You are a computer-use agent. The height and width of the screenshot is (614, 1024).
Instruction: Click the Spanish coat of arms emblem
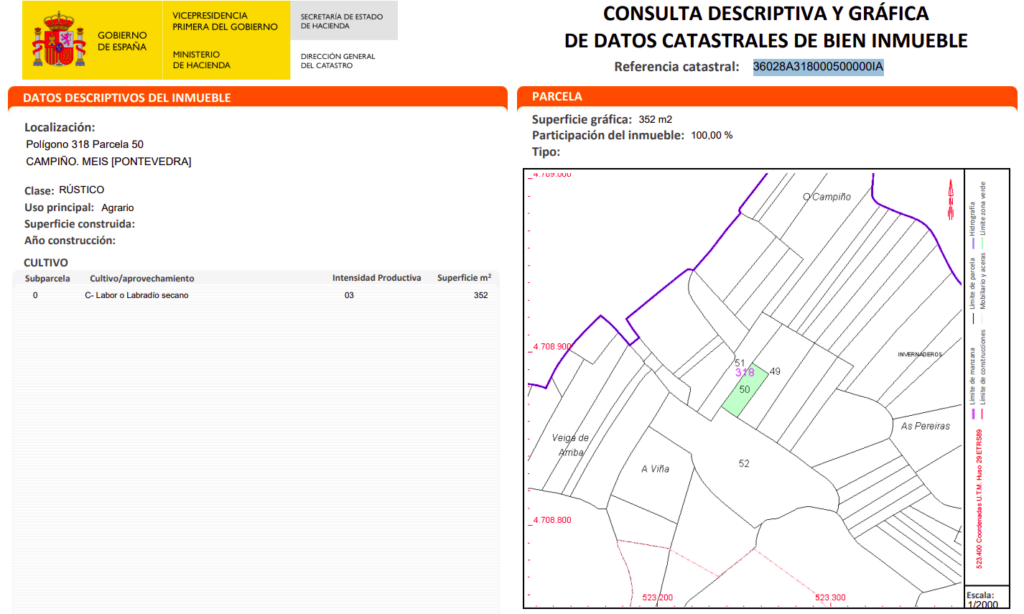pos(59,40)
